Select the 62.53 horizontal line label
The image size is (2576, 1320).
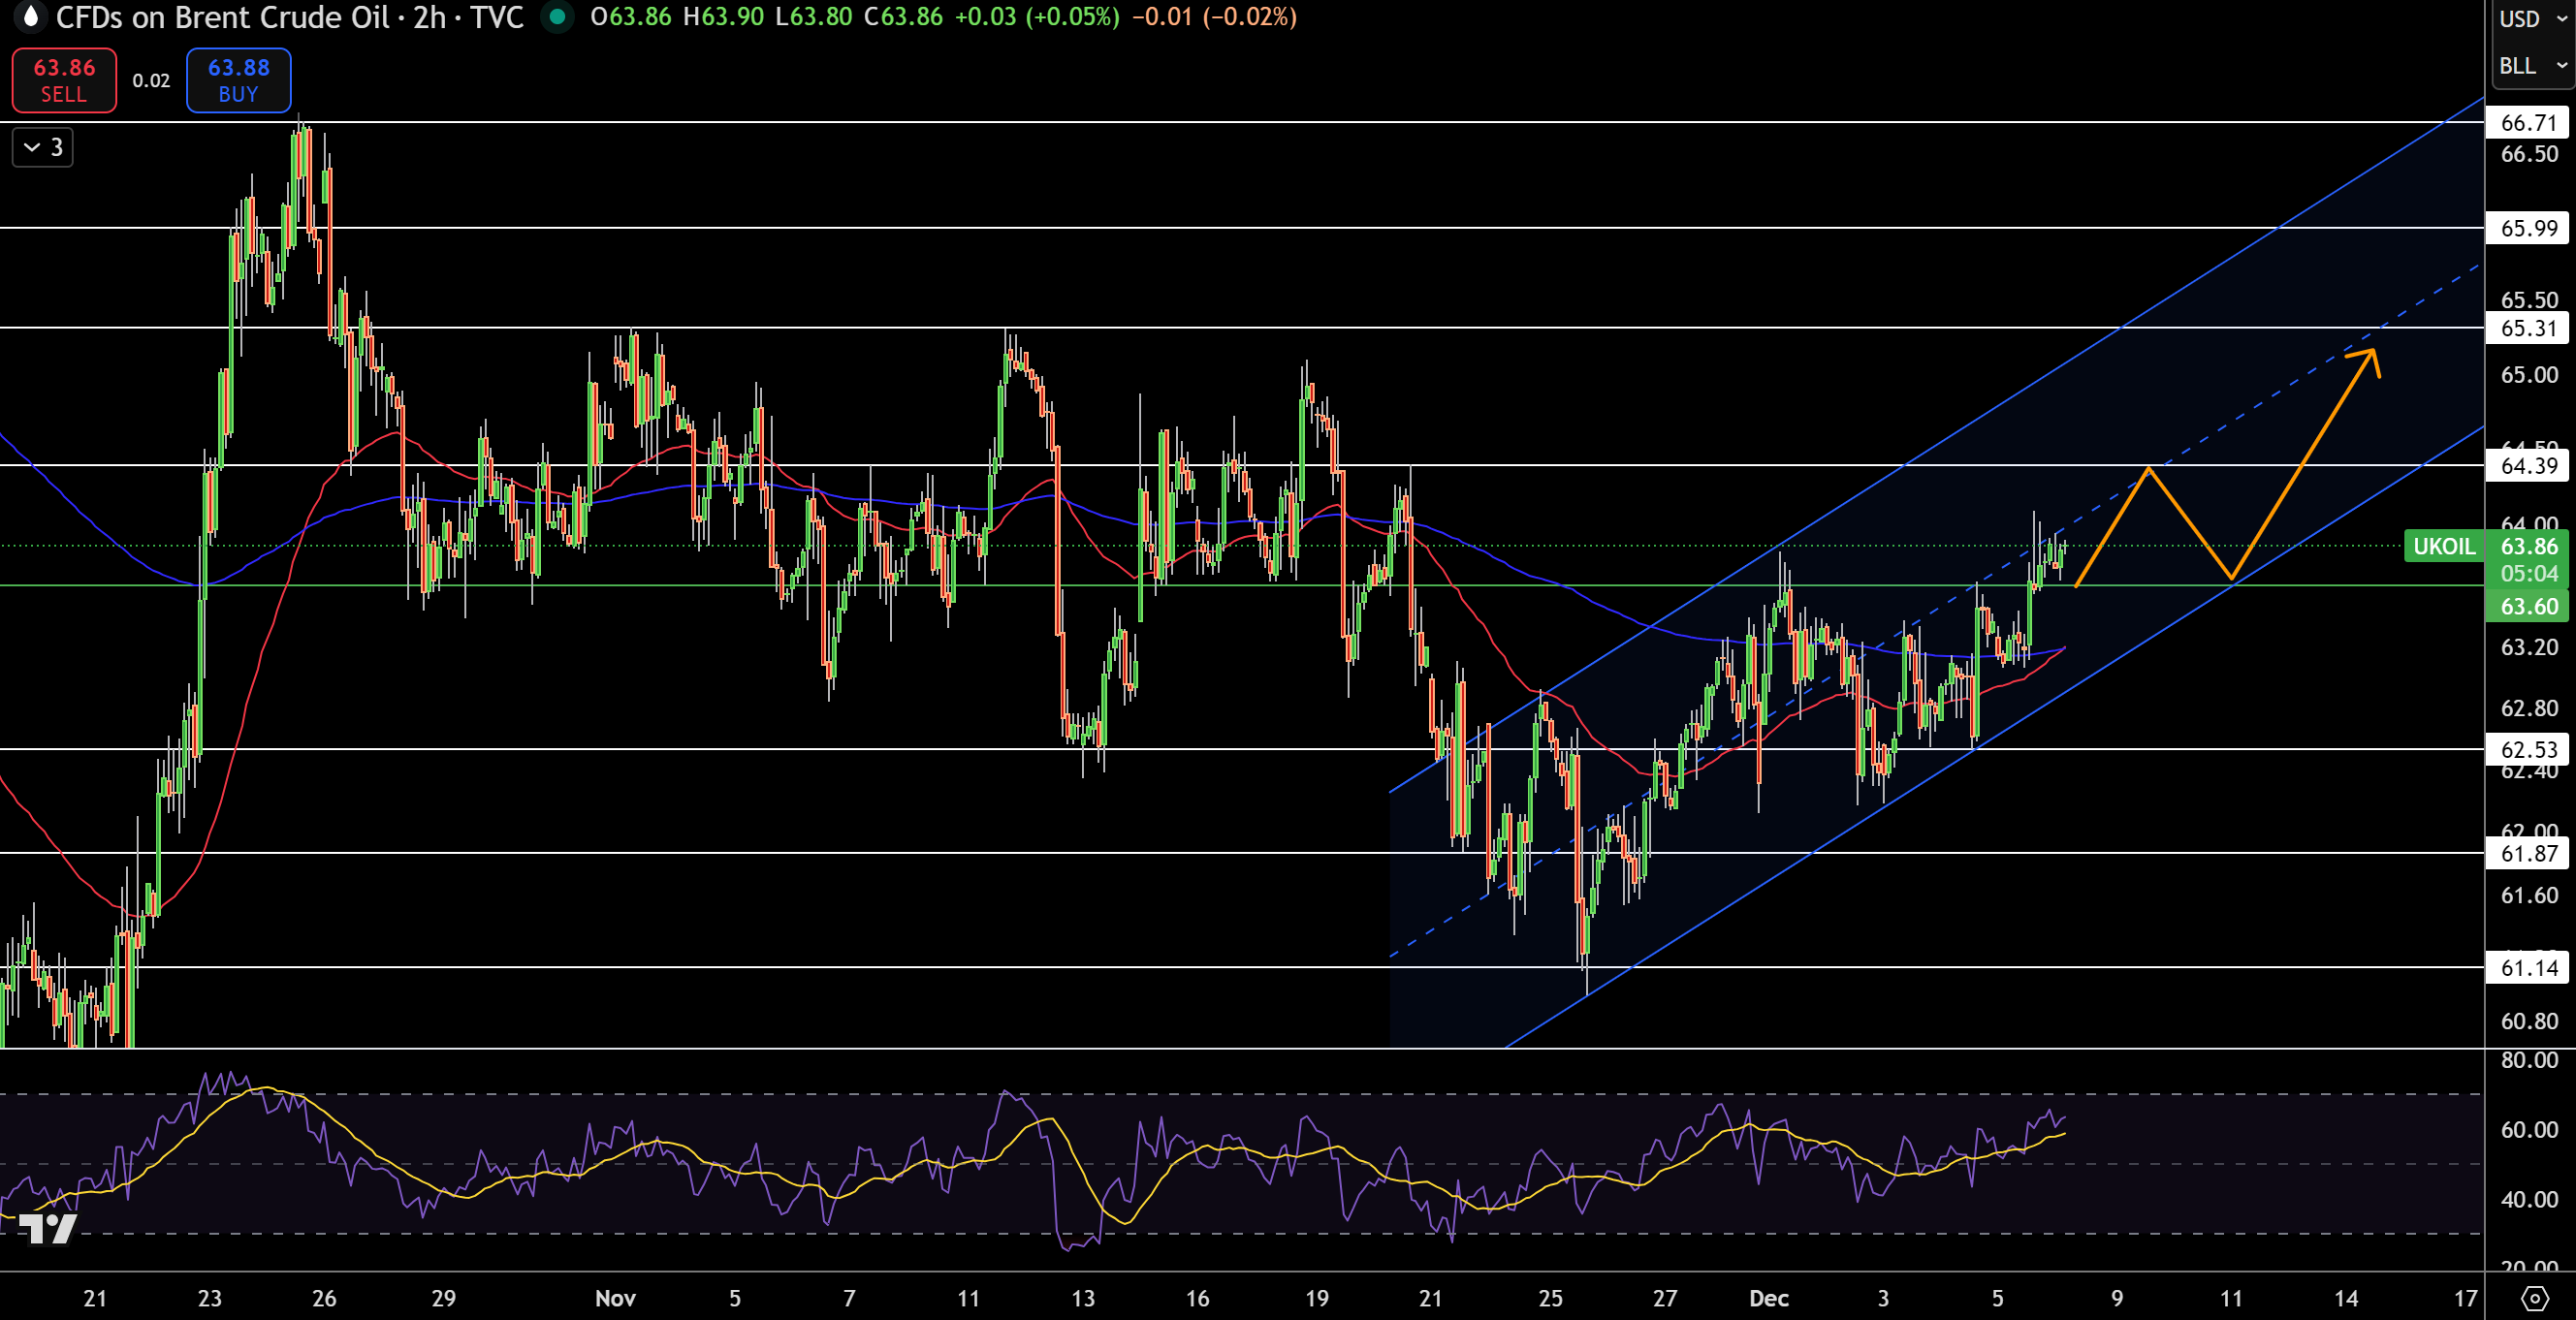coord(2527,749)
